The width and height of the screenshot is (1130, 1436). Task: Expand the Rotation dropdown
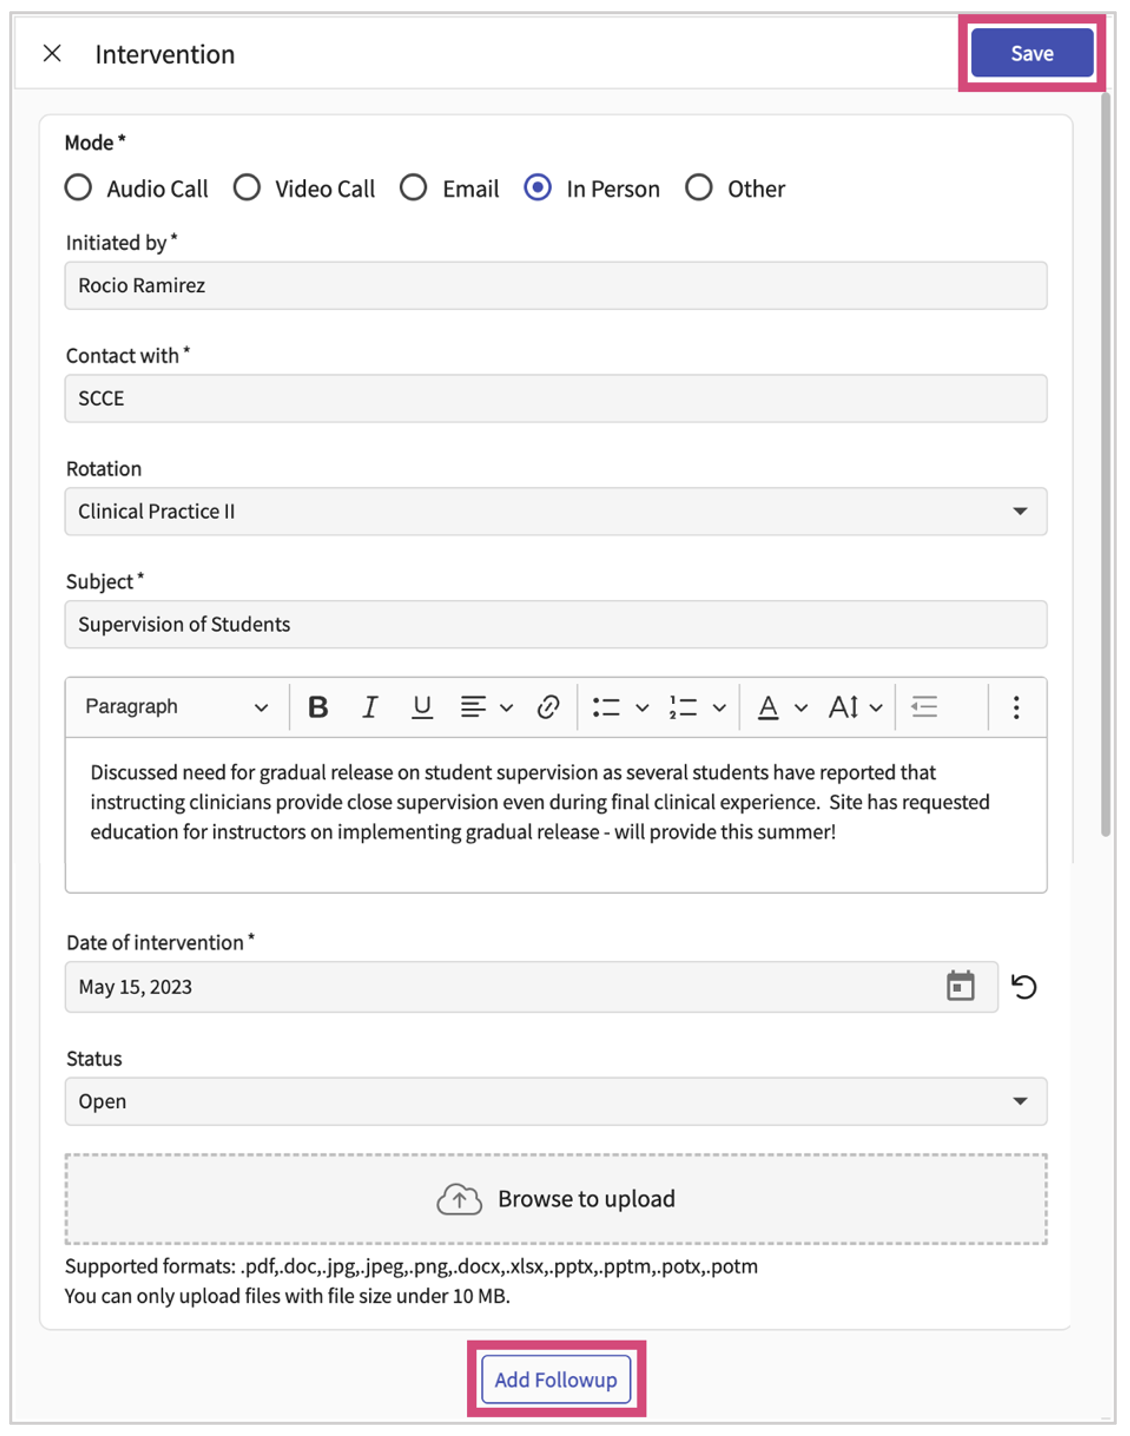1019,511
